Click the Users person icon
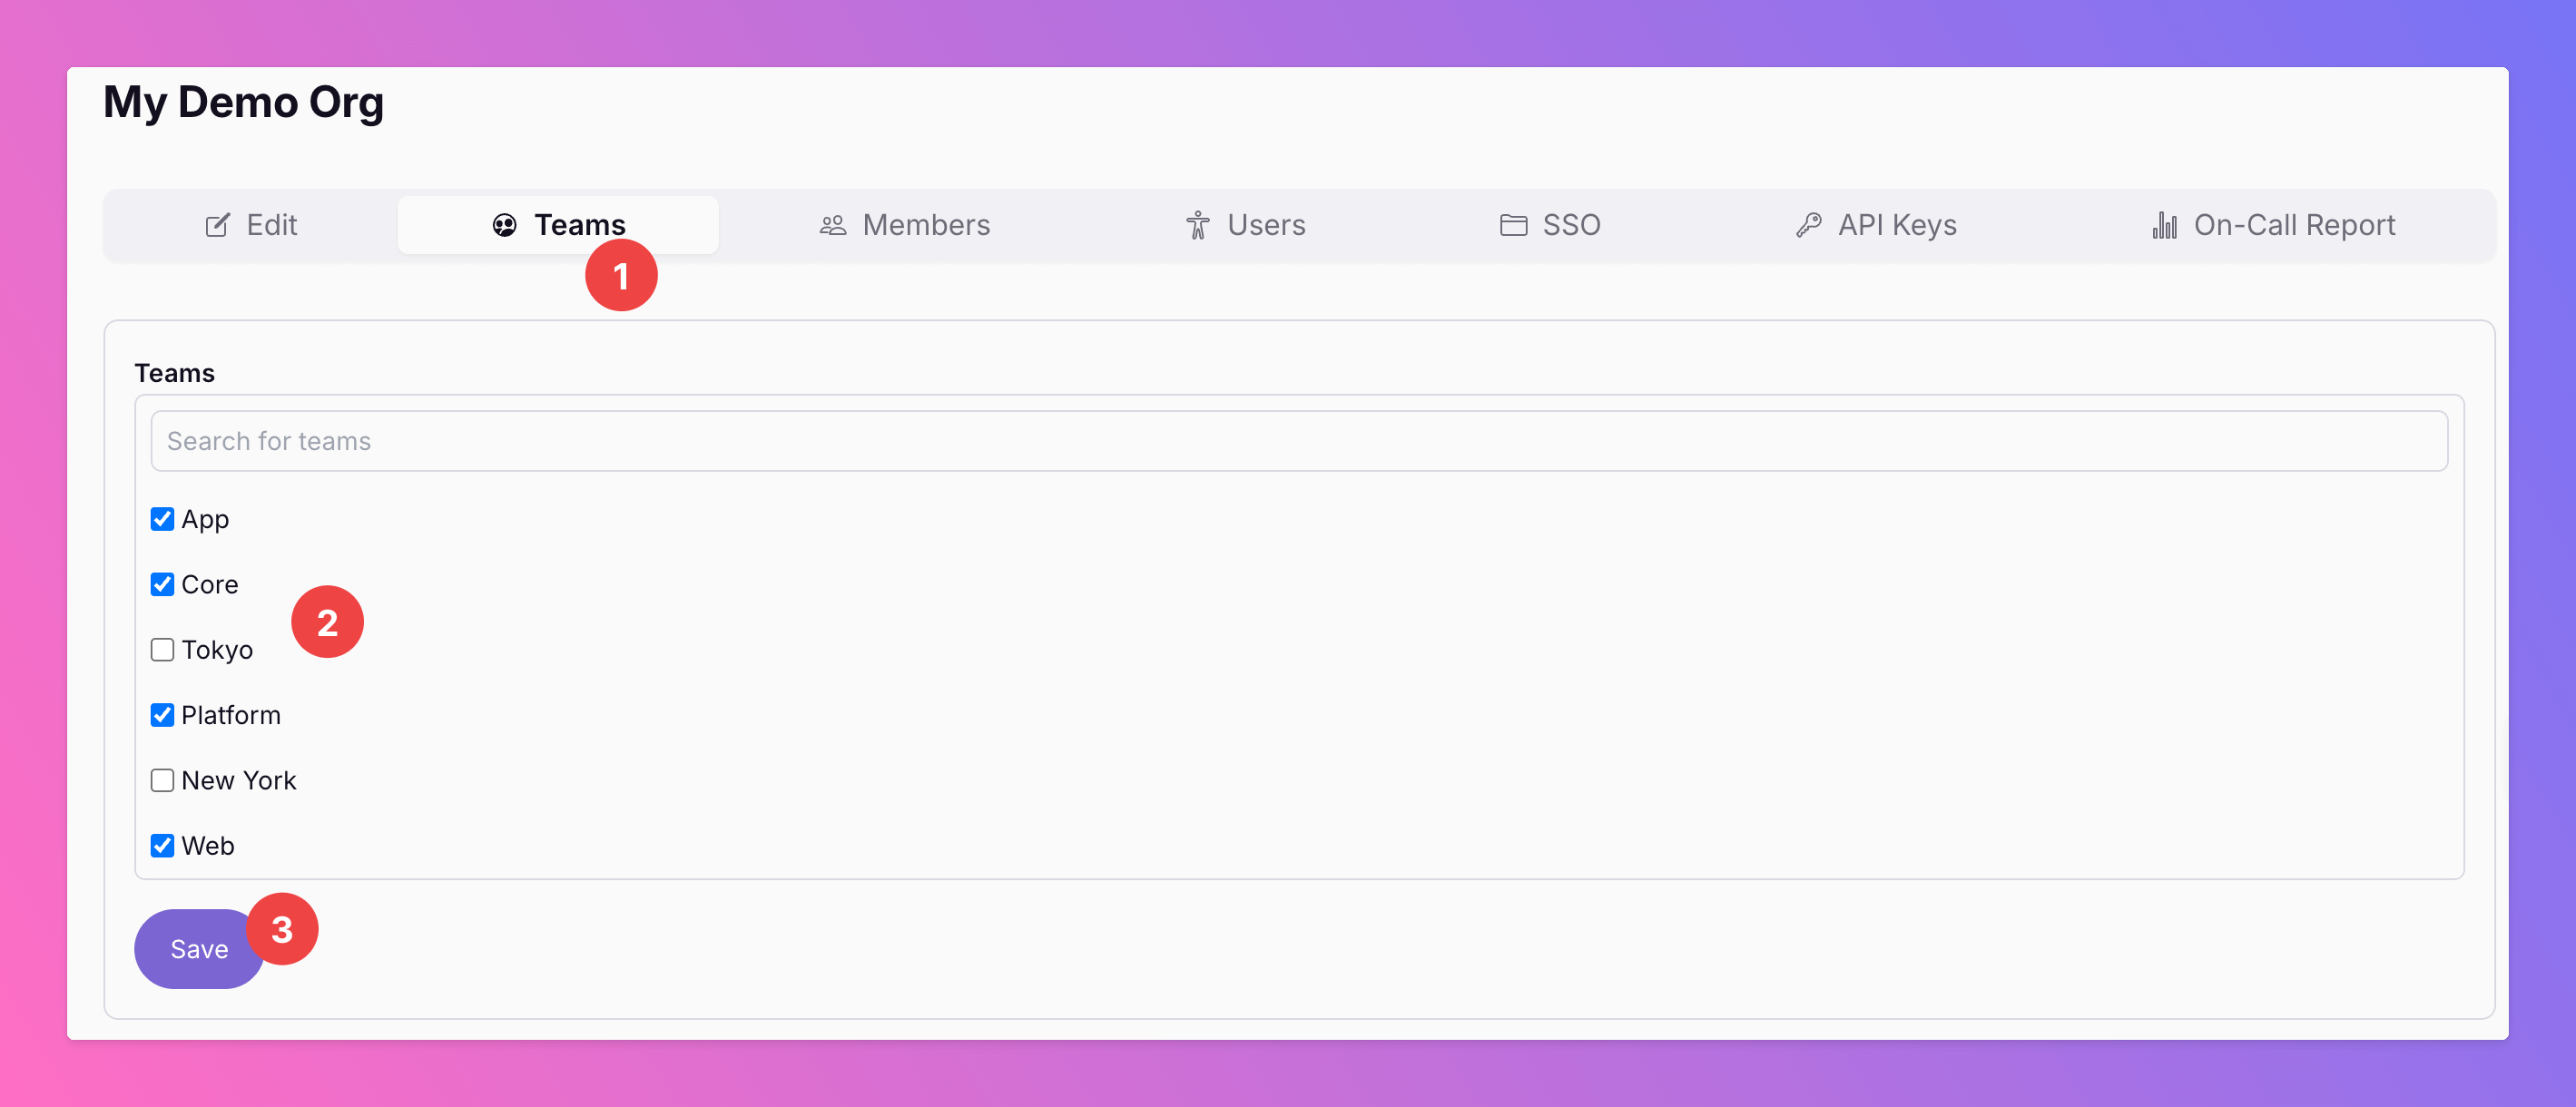The height and width of the screenshot is (1107, 2576). point(1197,225)
